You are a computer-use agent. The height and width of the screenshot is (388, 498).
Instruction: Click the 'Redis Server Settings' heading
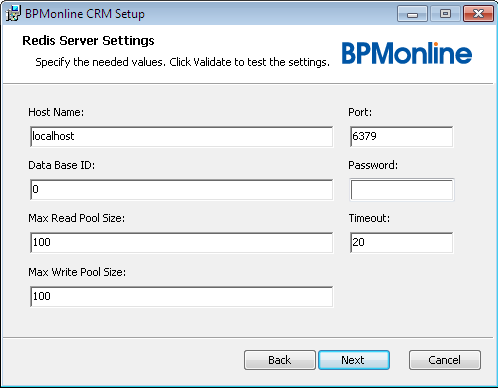pyautogui.click(x=88, y=41)
